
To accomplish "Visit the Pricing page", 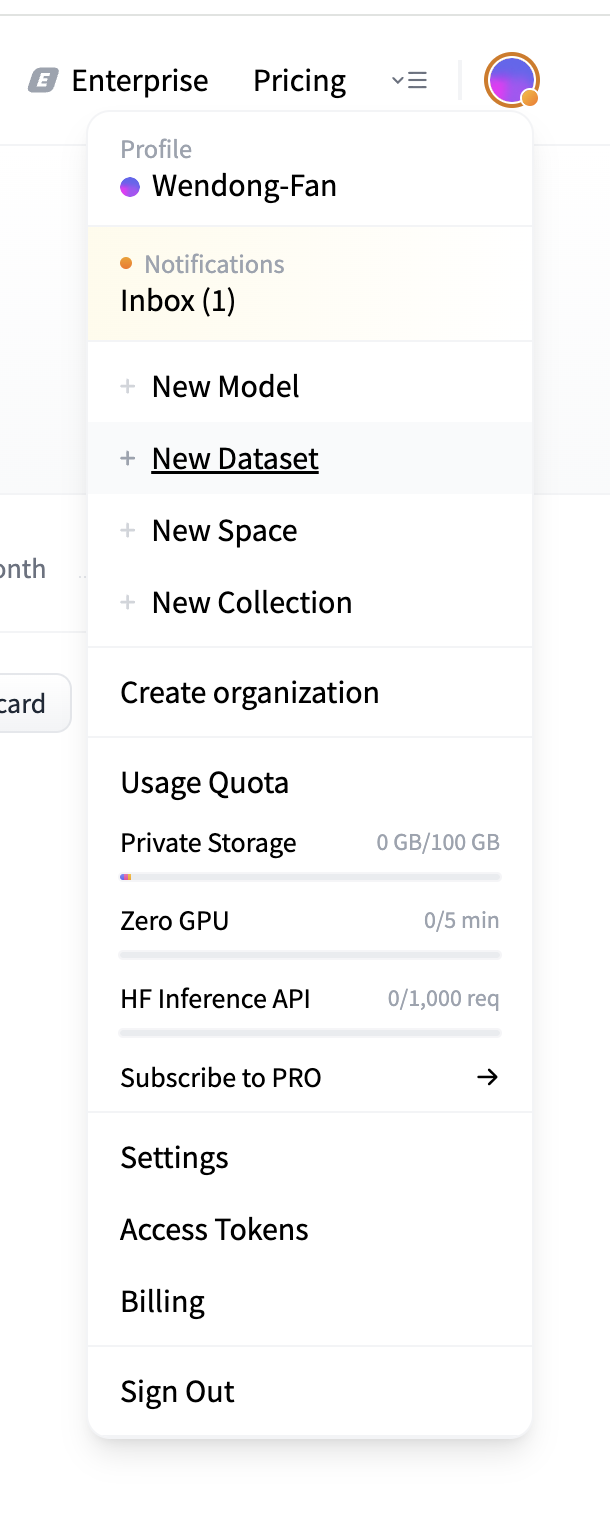I will (x=300, y=80).
